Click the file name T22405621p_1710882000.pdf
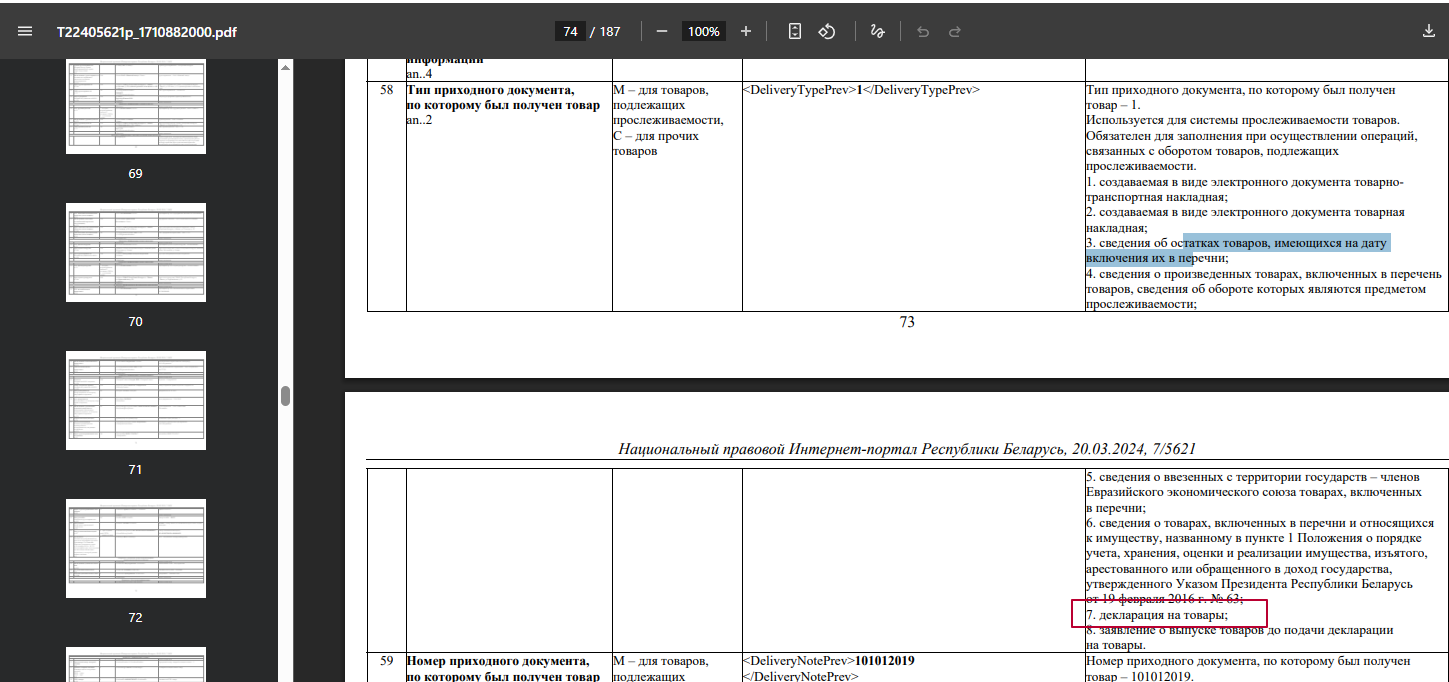Image resolution: width=1449 pixels, height=682 pixels. 146,32
